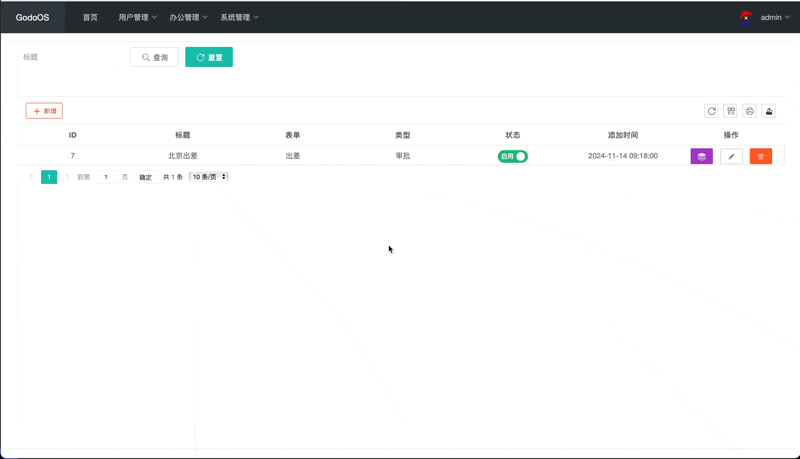Click the orange trash delete button
This screenshot has height=459, width=800.
coord(761,156)
